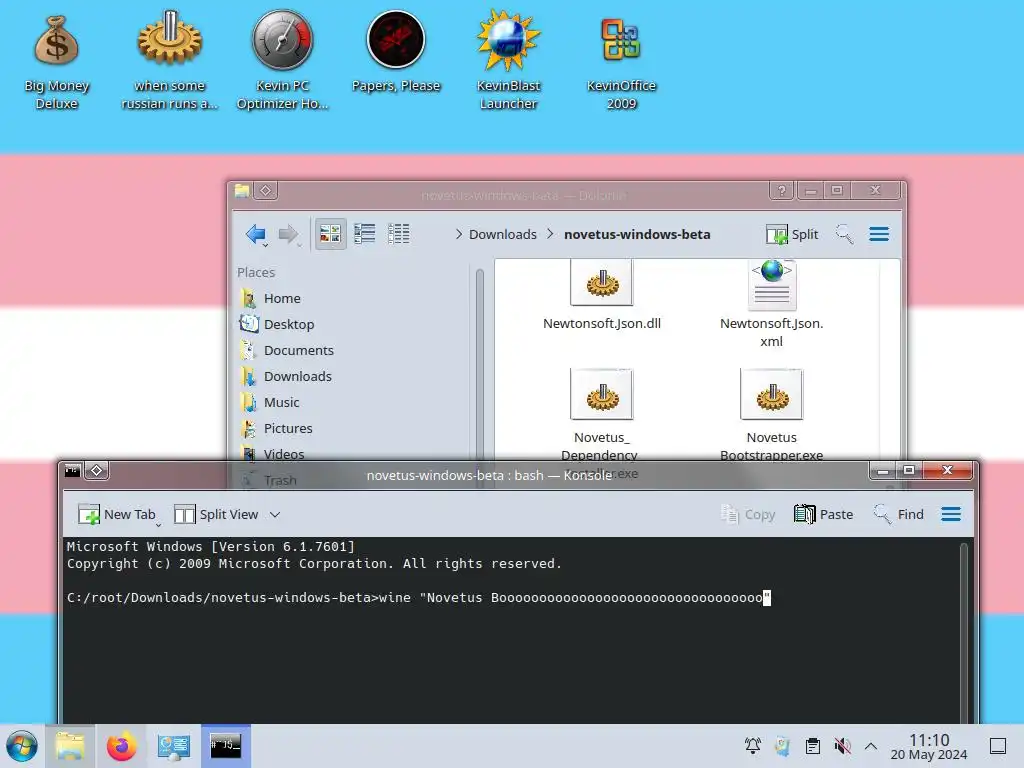This screenshot has width=1024, height=768.
Task: Open Dolphin hamburger menu
Action: pyautogui.click(x=879, y=234)
